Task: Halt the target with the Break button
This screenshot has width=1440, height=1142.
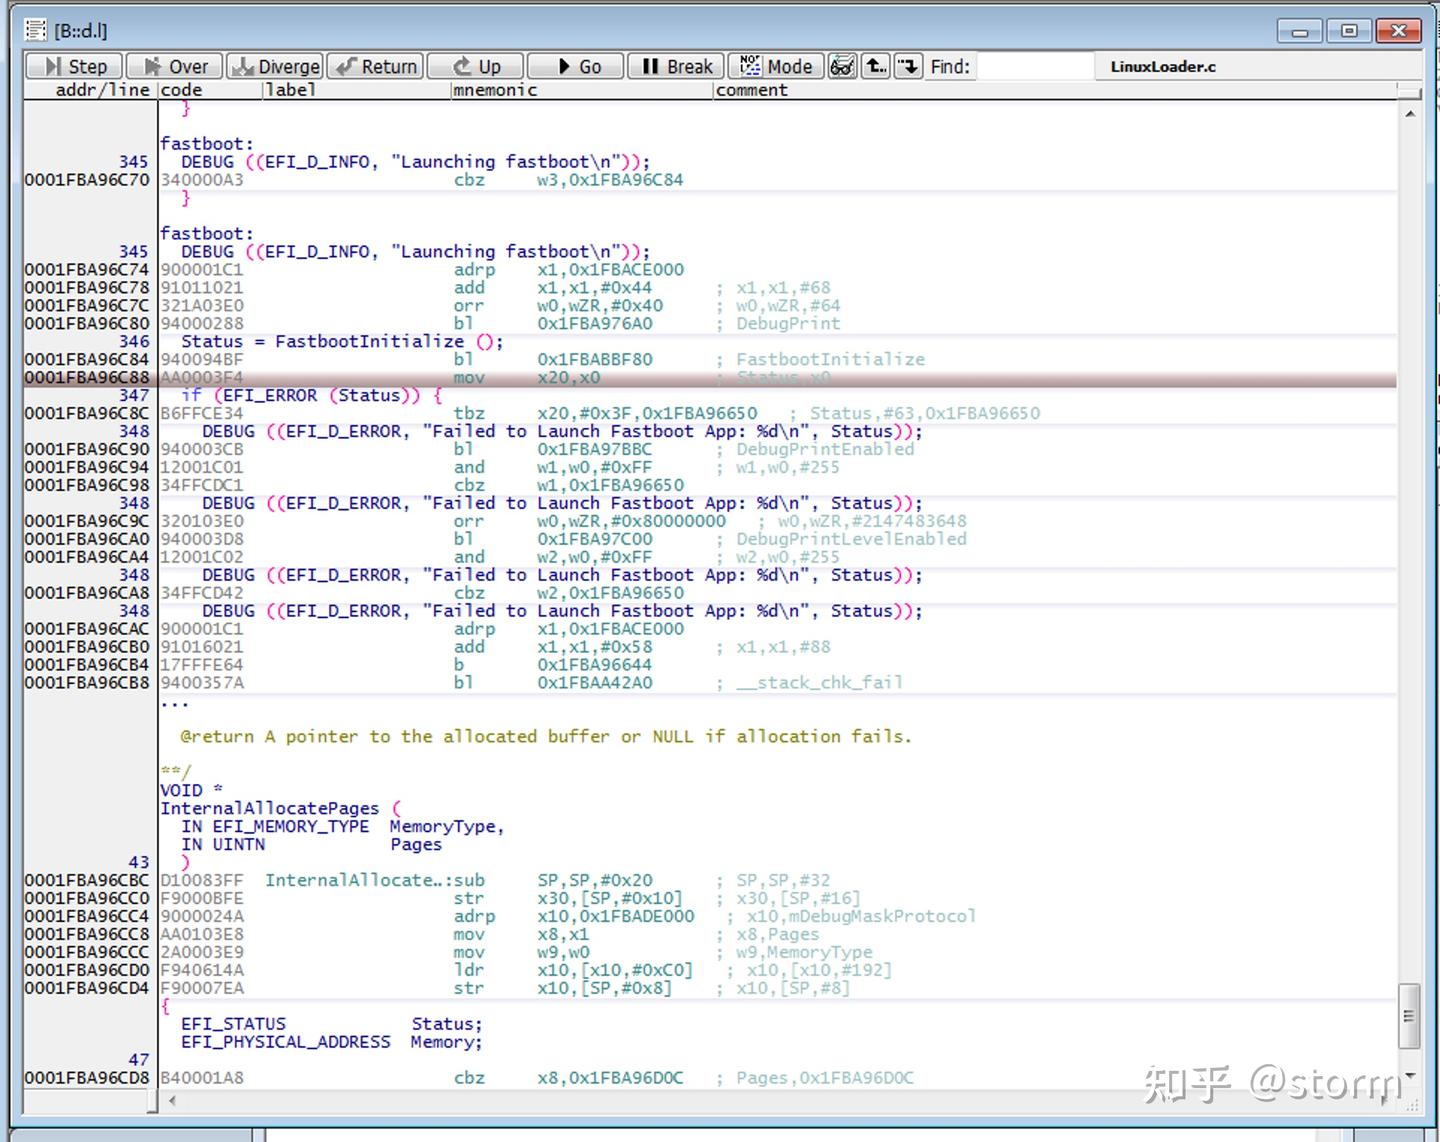Action: click(677, 66)
